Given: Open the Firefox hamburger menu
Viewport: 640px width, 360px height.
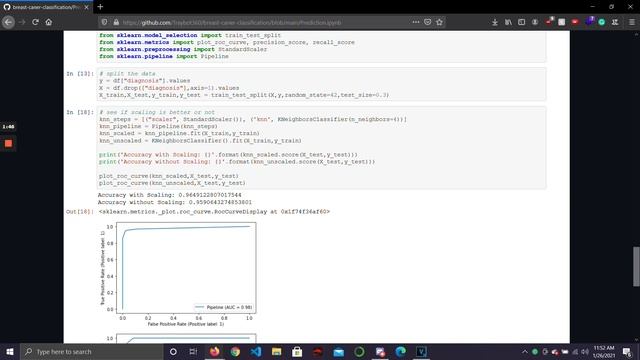Looking at the screenshot, I should [x=632, y=22].
